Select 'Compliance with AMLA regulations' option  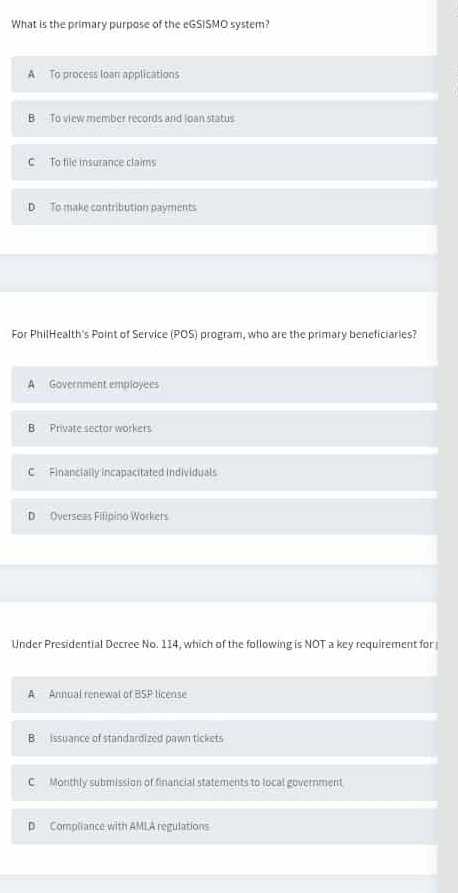pos(224,826)
